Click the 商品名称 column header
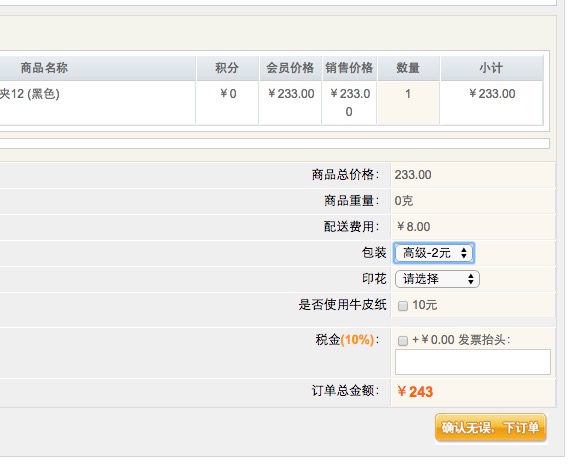This screenshot has width=575, height=468. tap(44, 68)
